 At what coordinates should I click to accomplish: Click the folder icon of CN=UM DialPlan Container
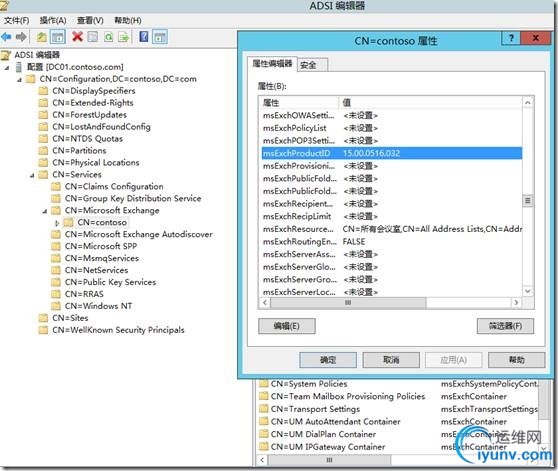pyautogui.click(x=264, y=434)
